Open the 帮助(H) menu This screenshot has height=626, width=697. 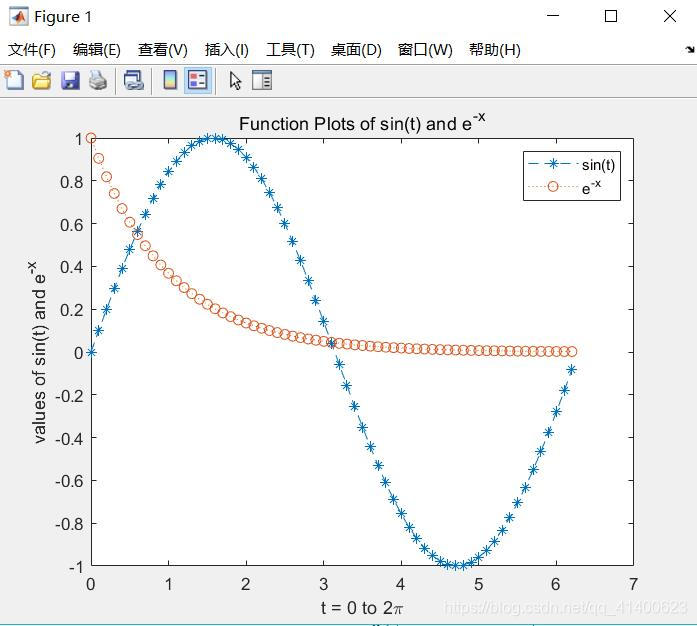tap(494, 50)
